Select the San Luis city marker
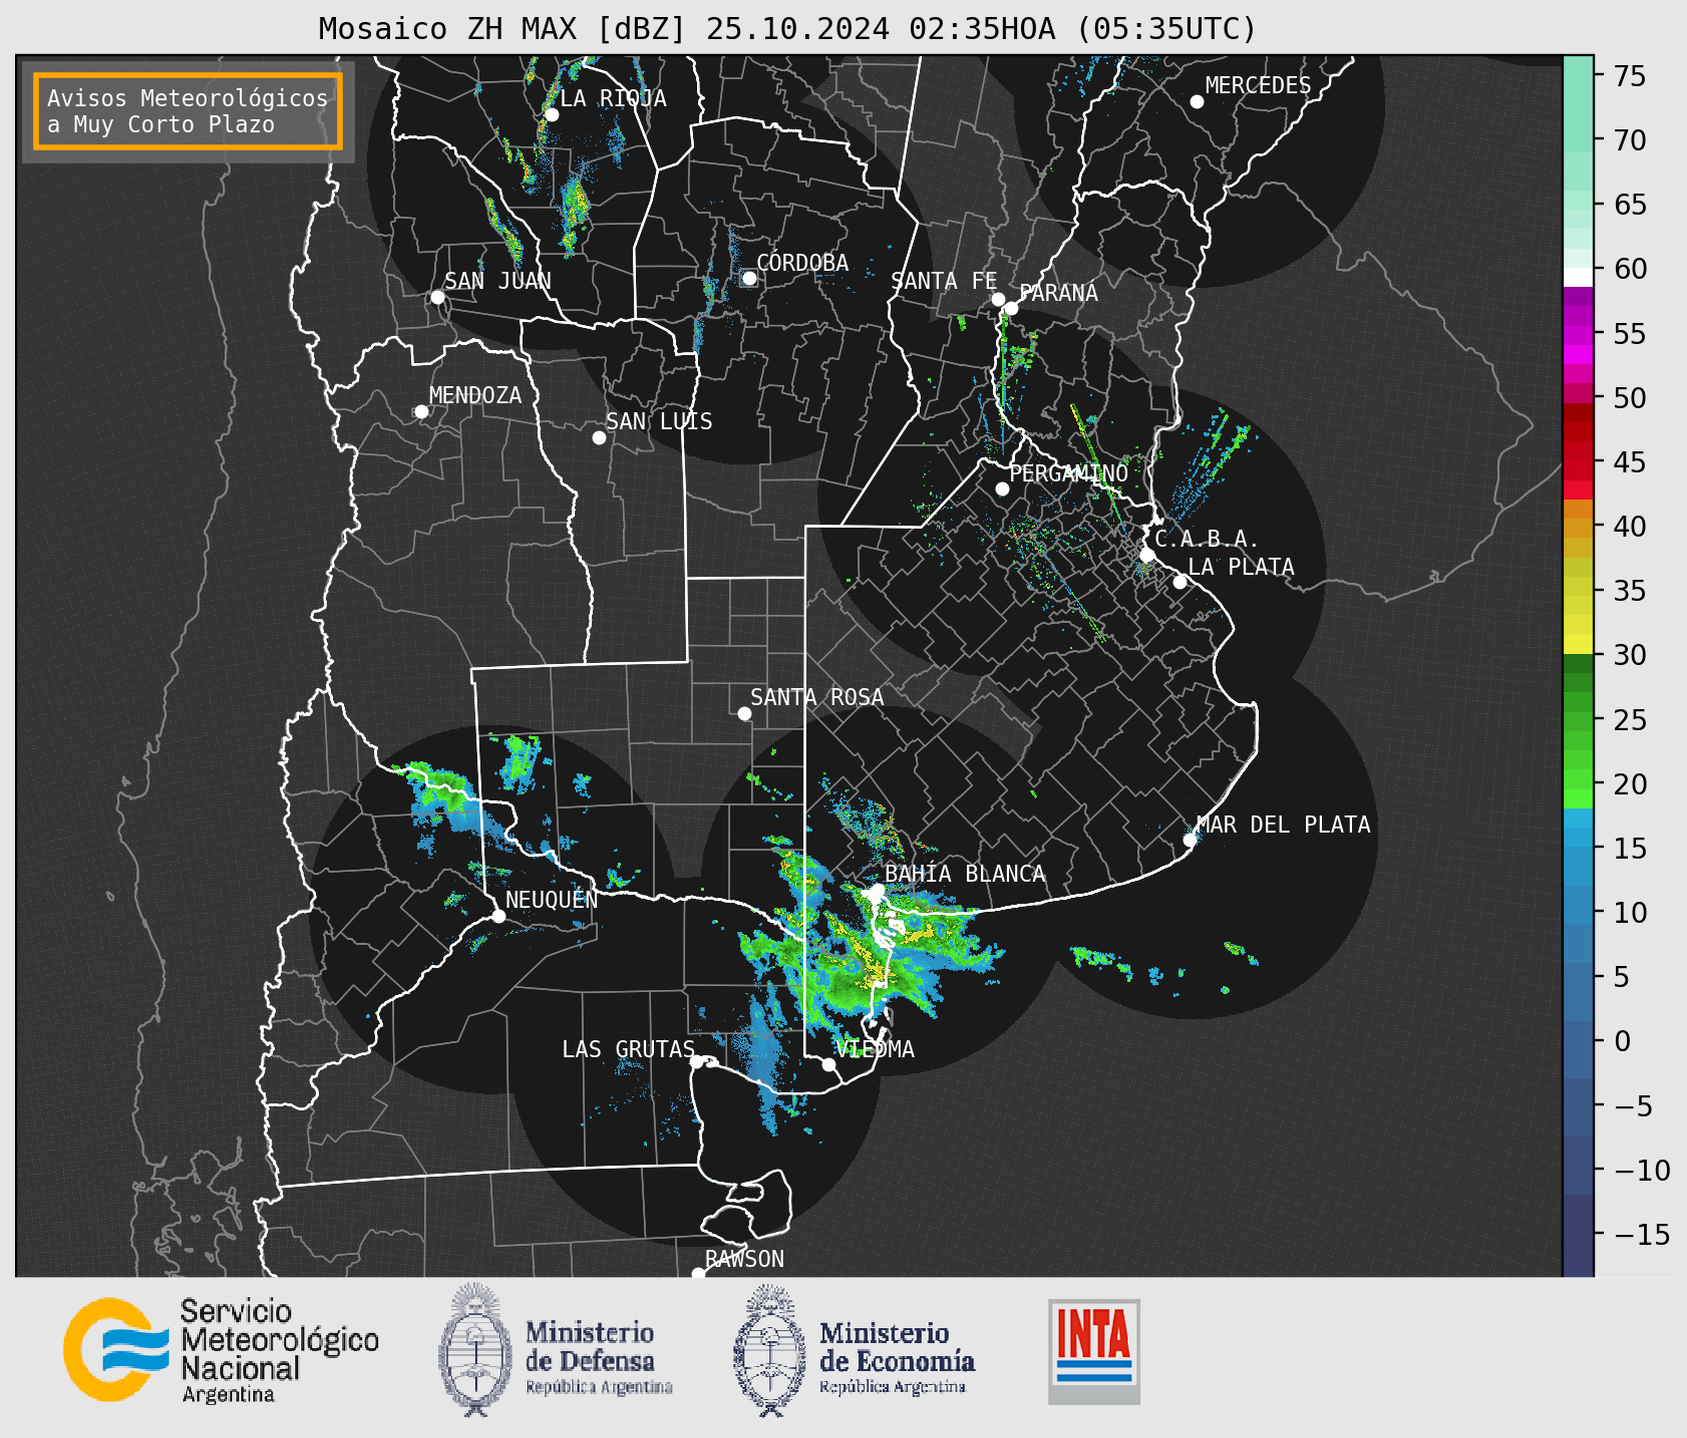The height and width of the screenshot is (1438, 1687). [x=599, y=438]
